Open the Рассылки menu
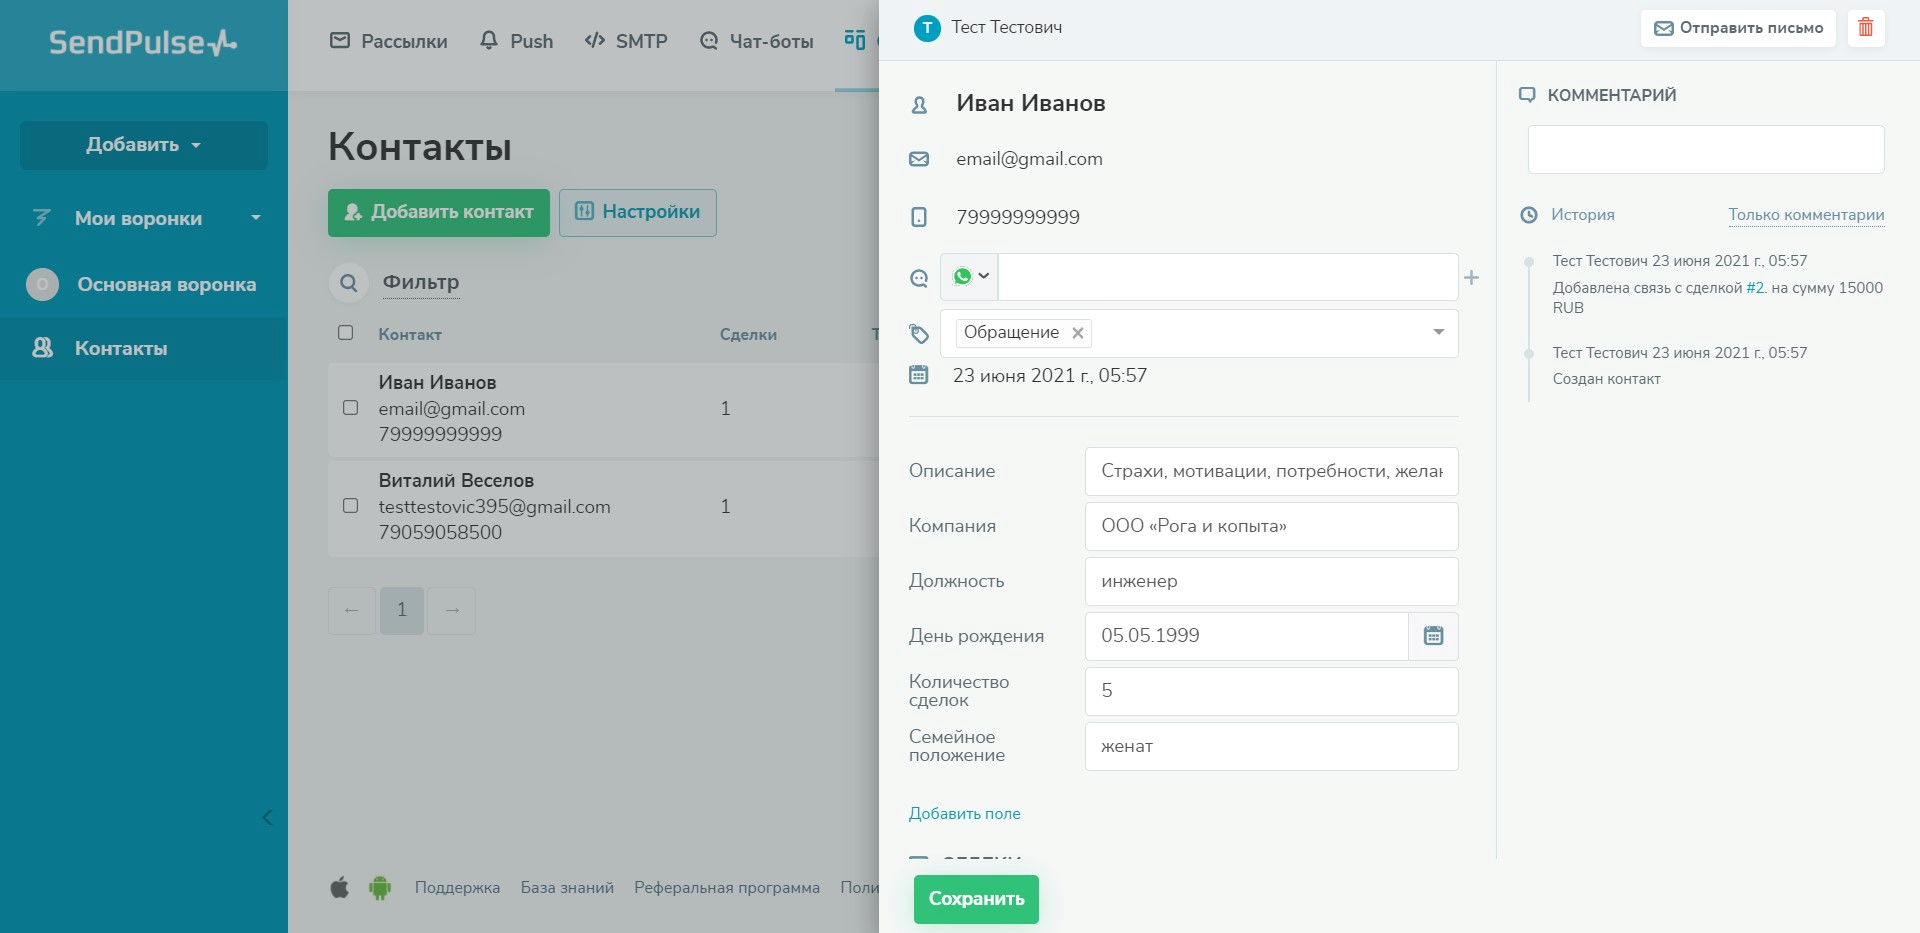Viewport: 1920px width, 933px height. click(x=389, y=41)
